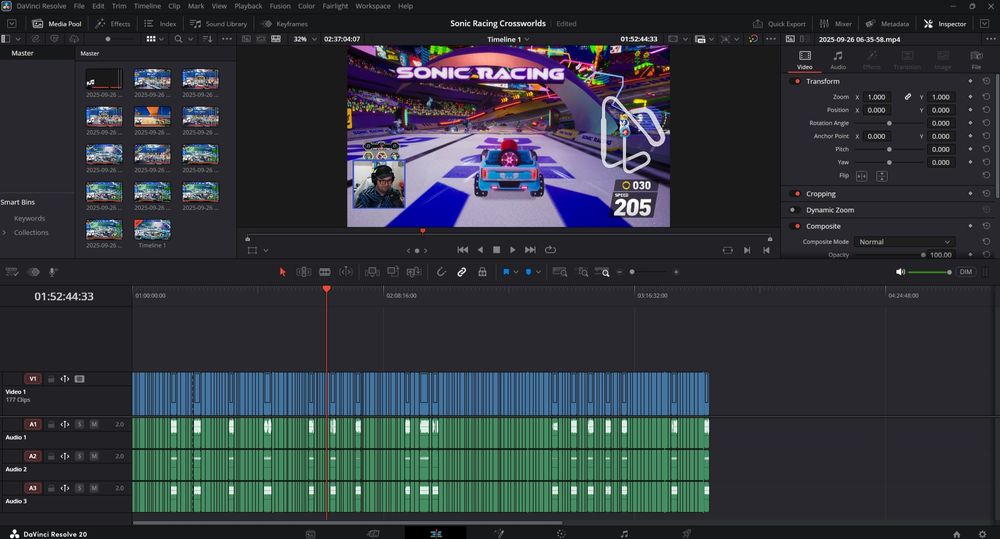Click the monitor volume slider
Viewport: 1000px width, 539px height.
point(930,272)
